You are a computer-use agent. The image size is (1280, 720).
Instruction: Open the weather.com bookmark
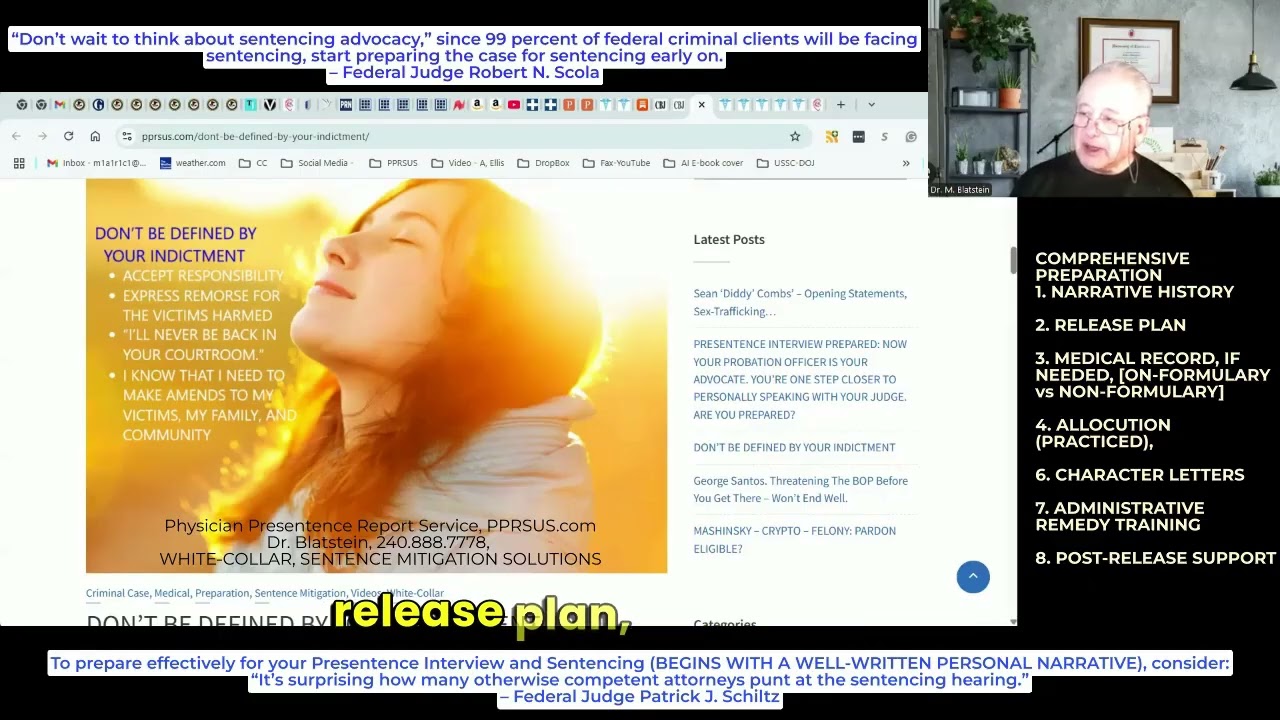(x=193, y=163)
